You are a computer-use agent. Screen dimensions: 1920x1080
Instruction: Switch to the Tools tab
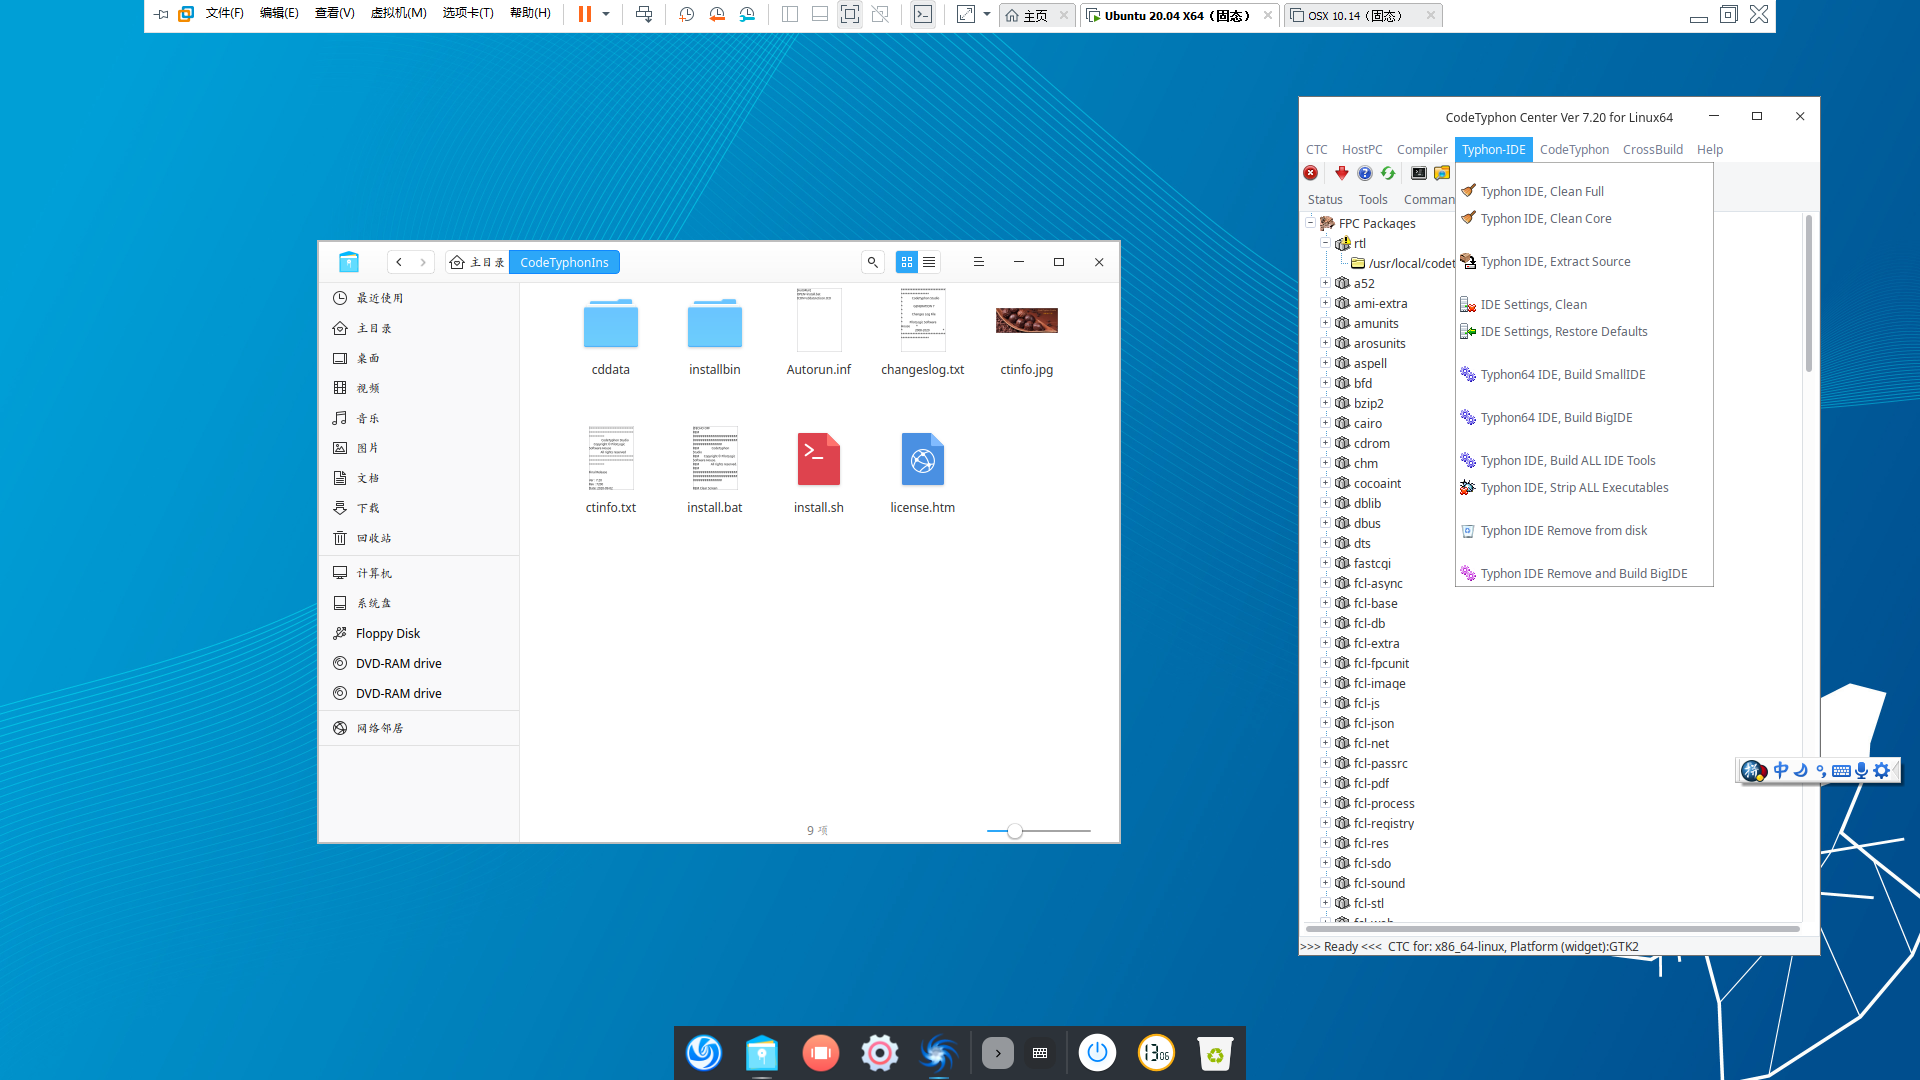[1373, 199]
